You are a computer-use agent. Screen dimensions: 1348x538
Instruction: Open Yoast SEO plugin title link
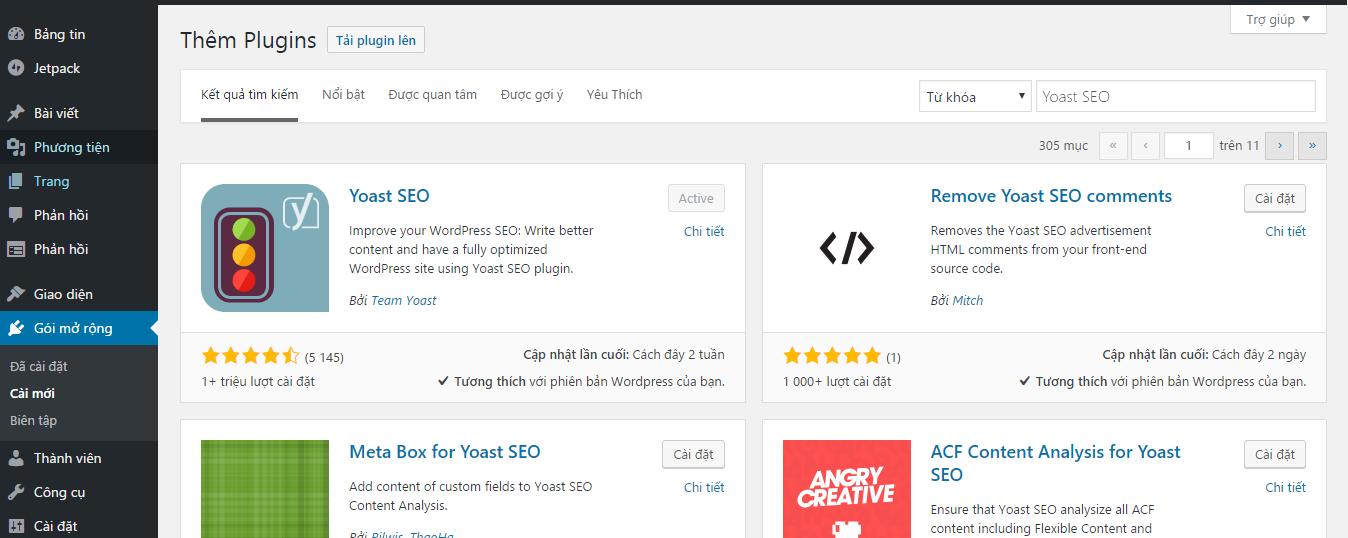(389, 196)
